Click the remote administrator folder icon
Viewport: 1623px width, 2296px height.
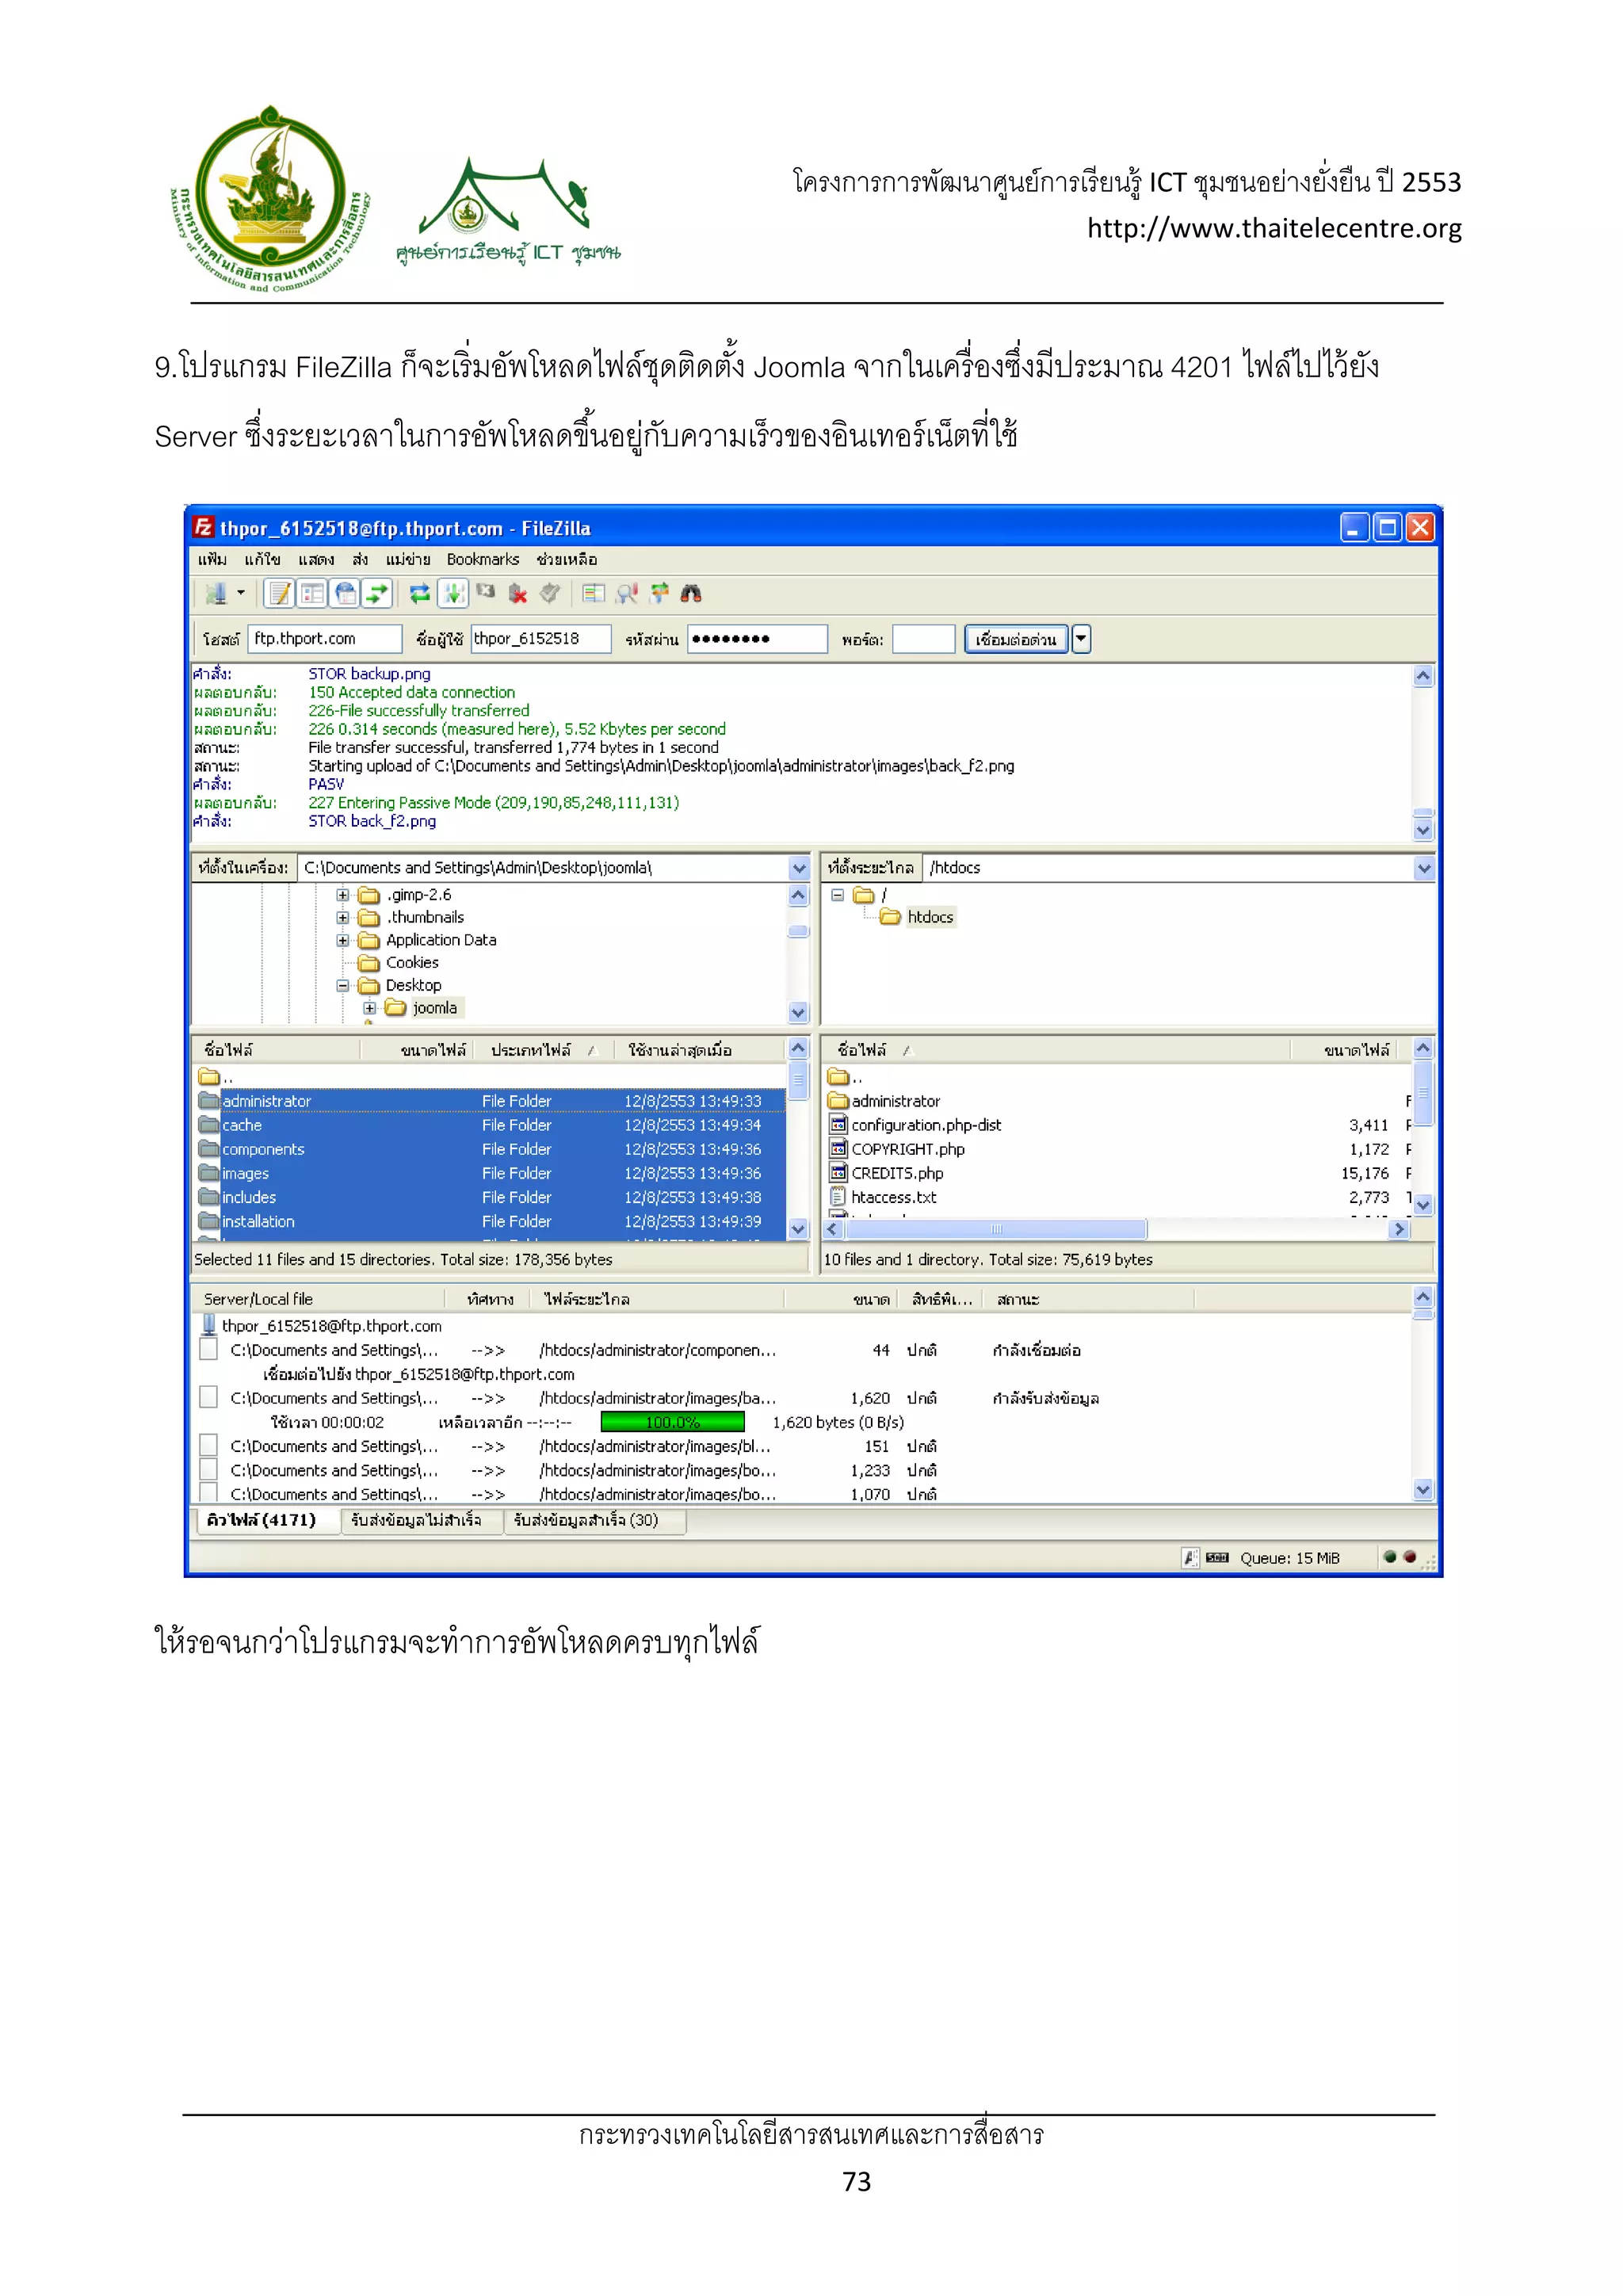(x=838, y=1101)
